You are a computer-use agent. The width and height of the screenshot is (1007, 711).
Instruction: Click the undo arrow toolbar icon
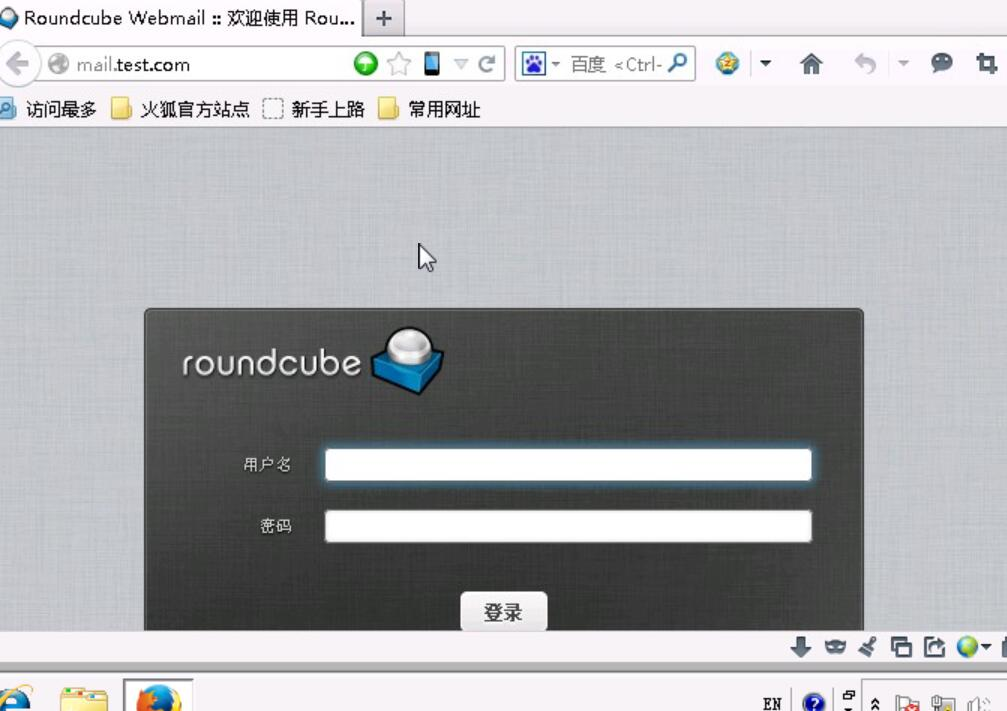point(865,63)
